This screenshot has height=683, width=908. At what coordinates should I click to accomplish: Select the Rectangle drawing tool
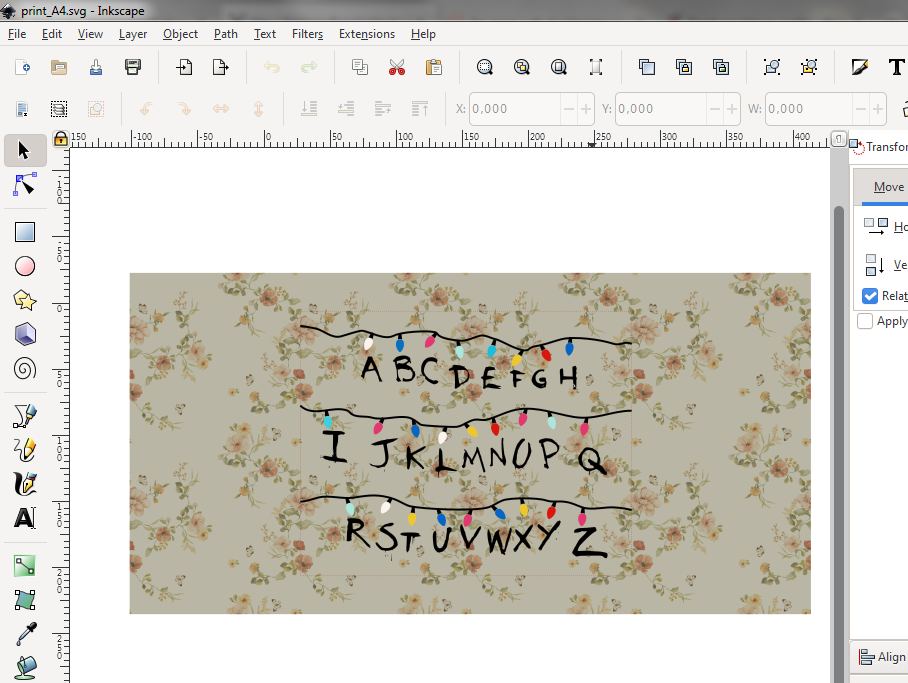25,232
